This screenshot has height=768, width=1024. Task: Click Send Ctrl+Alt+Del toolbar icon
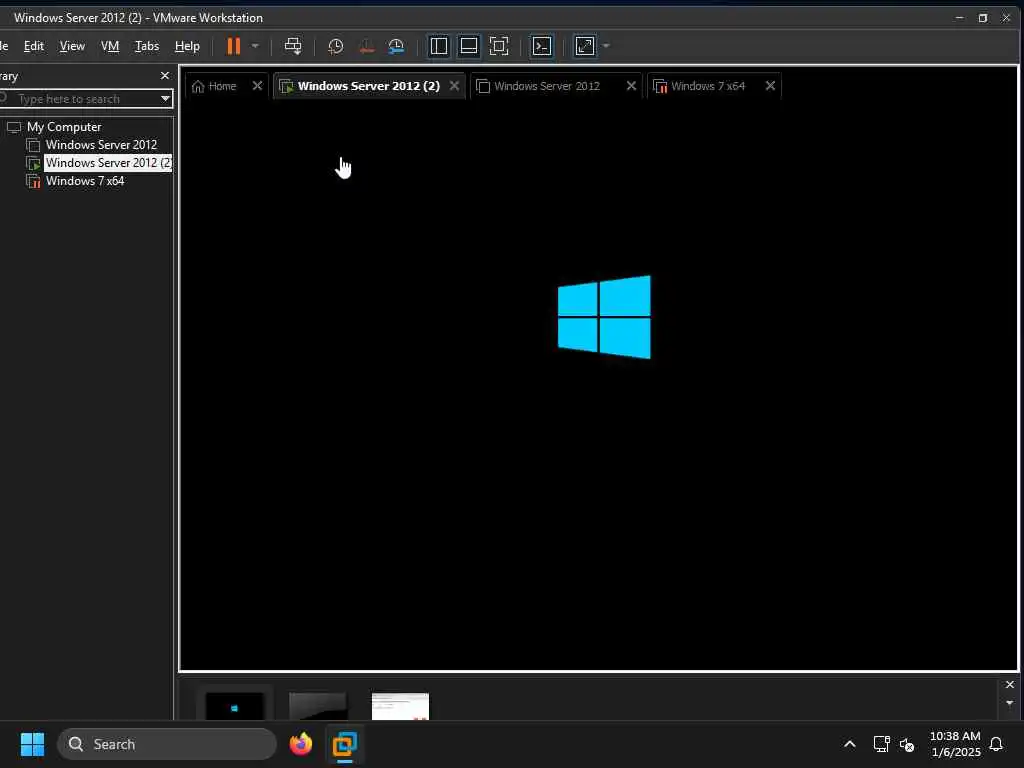[x=293, y=46]
